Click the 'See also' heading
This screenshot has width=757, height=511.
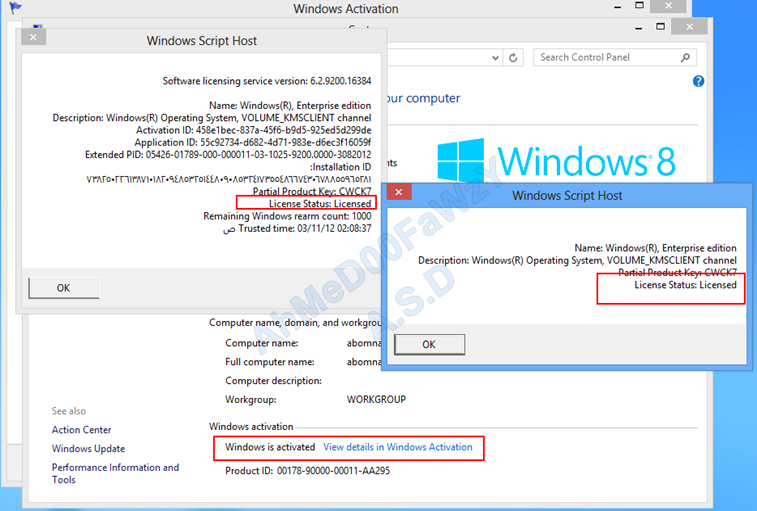(69, 411)
